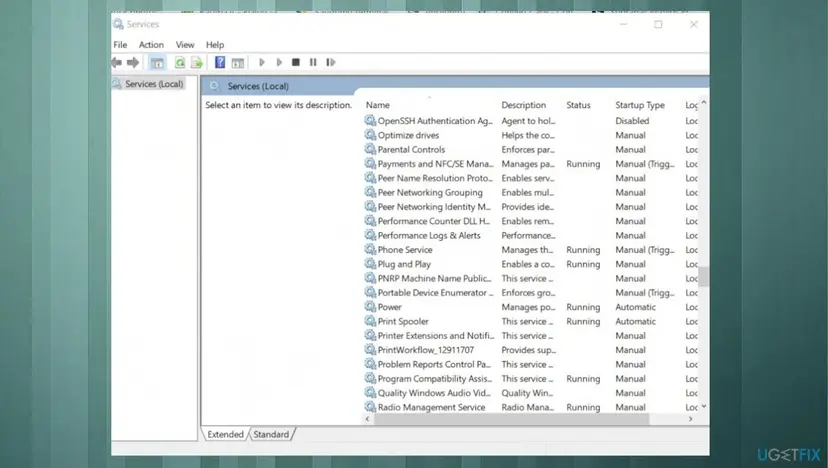
Task: Click the gear icon beside Plug and Play
Action: [x=370, y=264]
